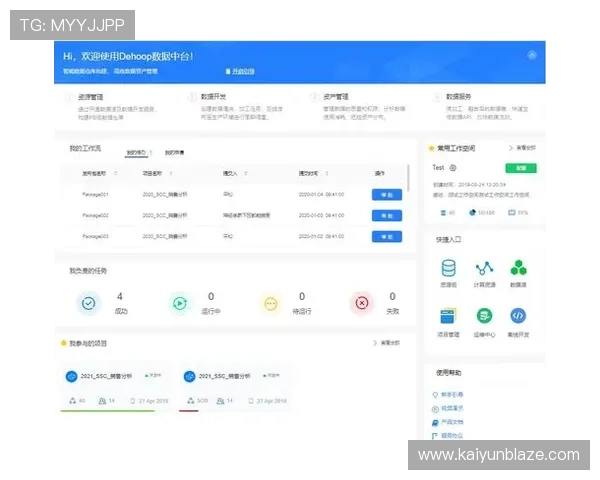Viewport: 600px width, 480px height.
Task: Click the Package001 cell
Action: point(95,194)
